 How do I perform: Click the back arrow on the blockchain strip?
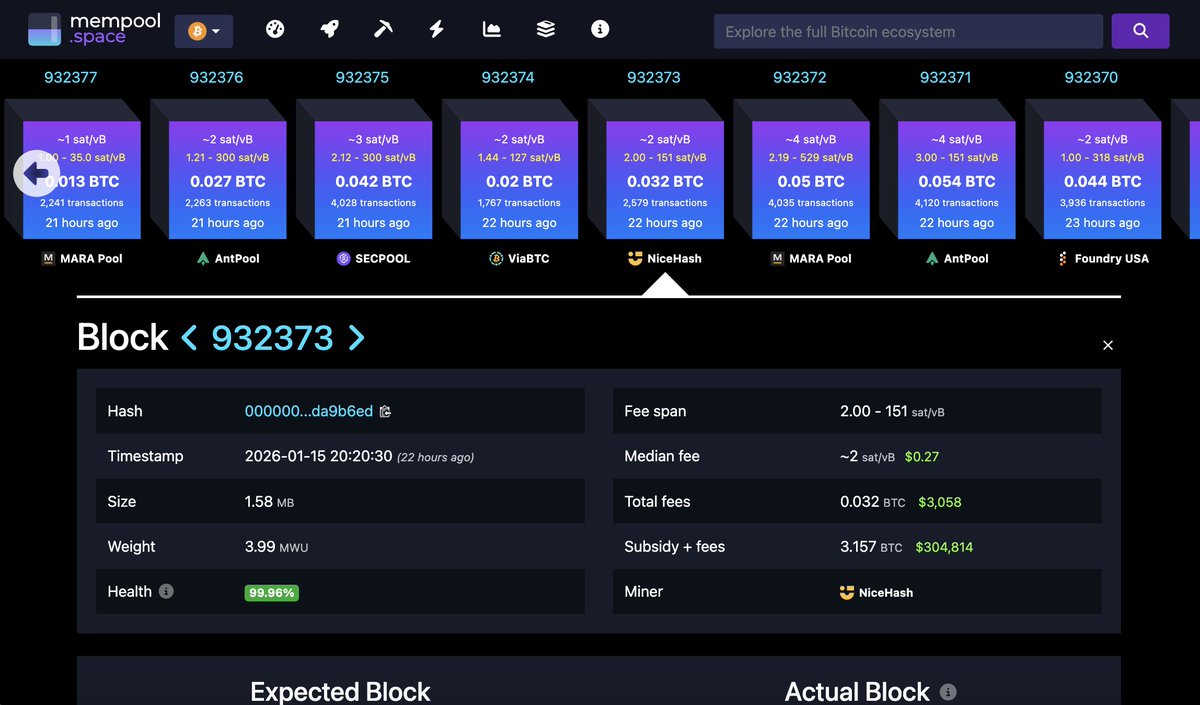[36, 174]
